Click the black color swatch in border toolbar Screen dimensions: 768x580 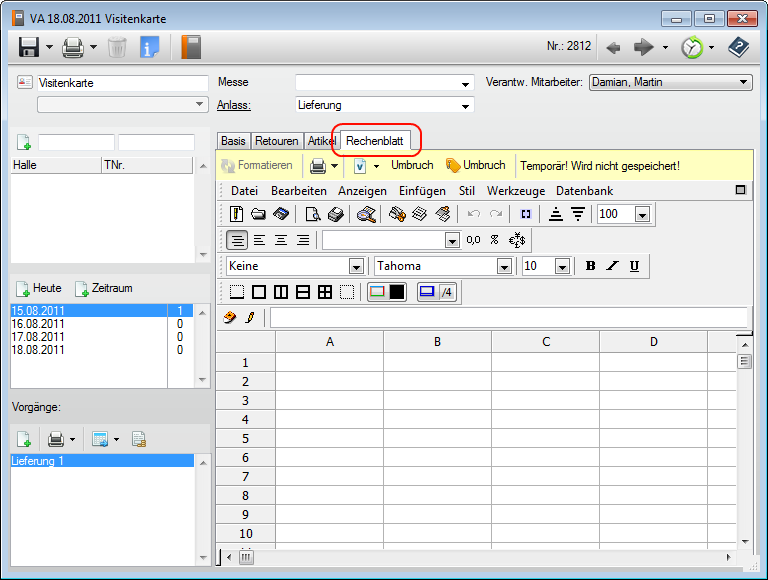point(397,292)
